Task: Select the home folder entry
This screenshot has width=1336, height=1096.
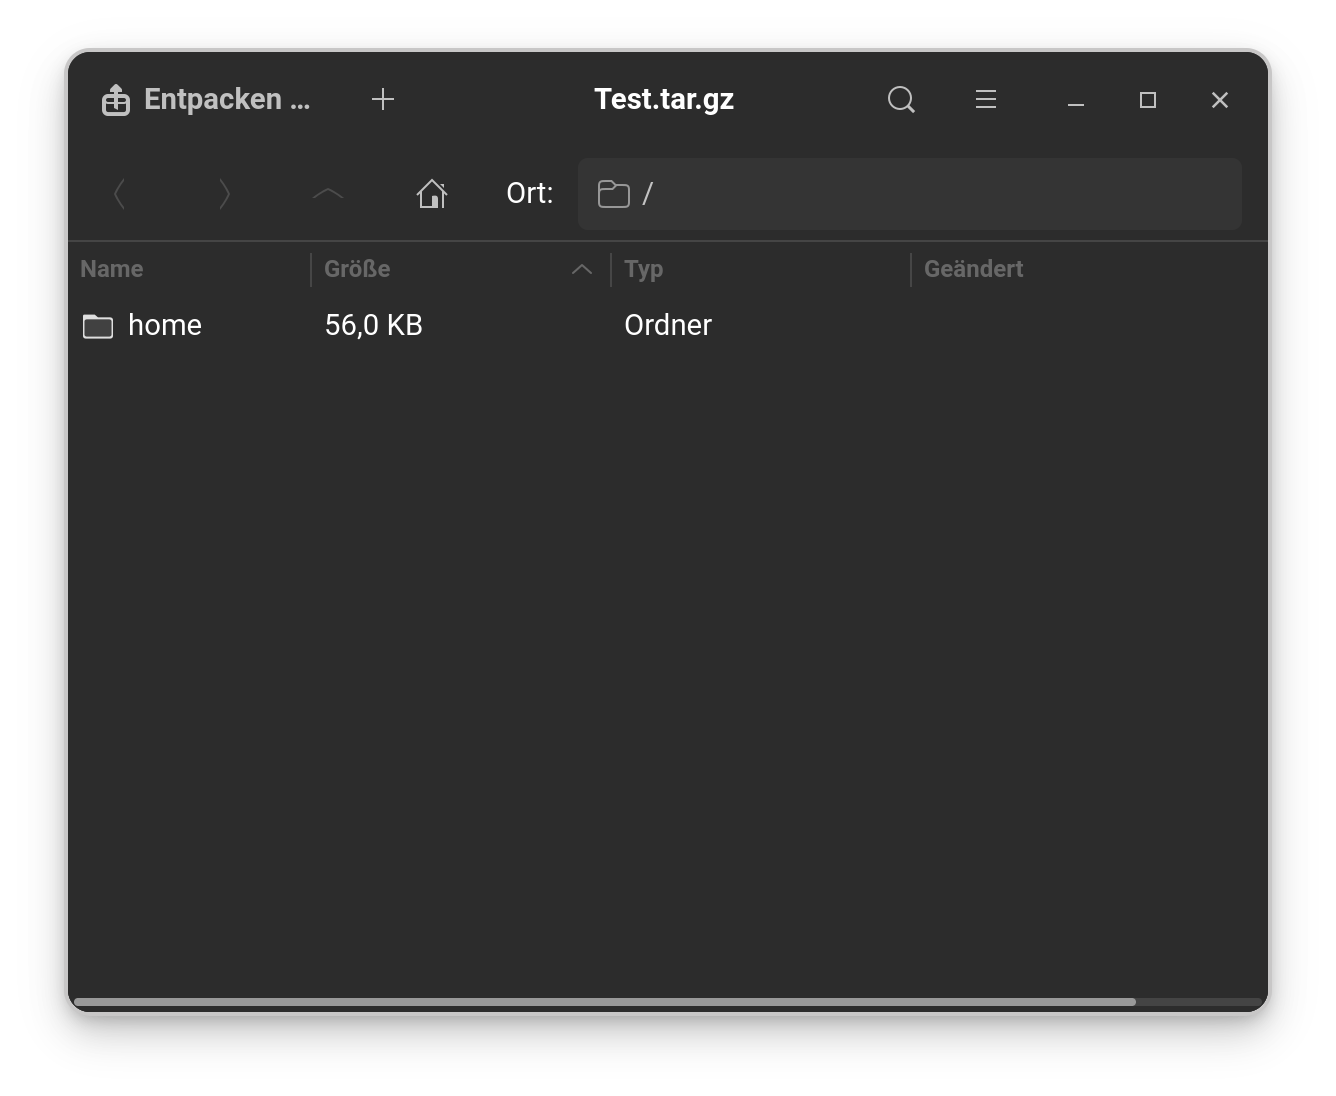Action: [165, 325]
